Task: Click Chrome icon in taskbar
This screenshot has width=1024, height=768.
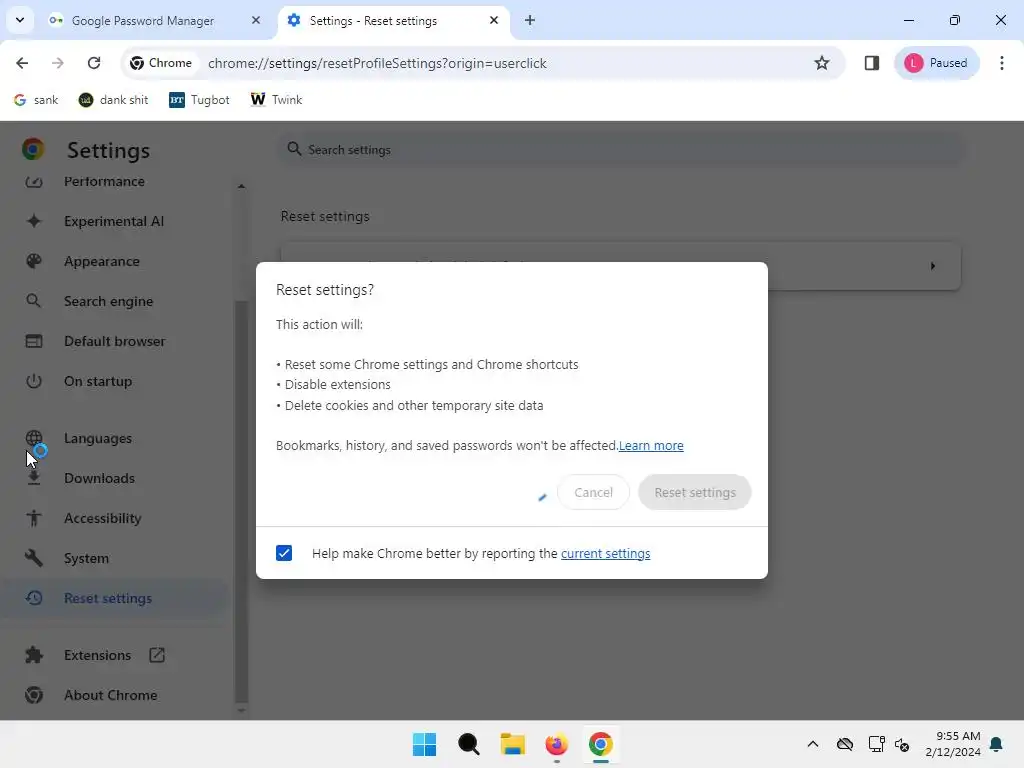Action: point(600,744)
